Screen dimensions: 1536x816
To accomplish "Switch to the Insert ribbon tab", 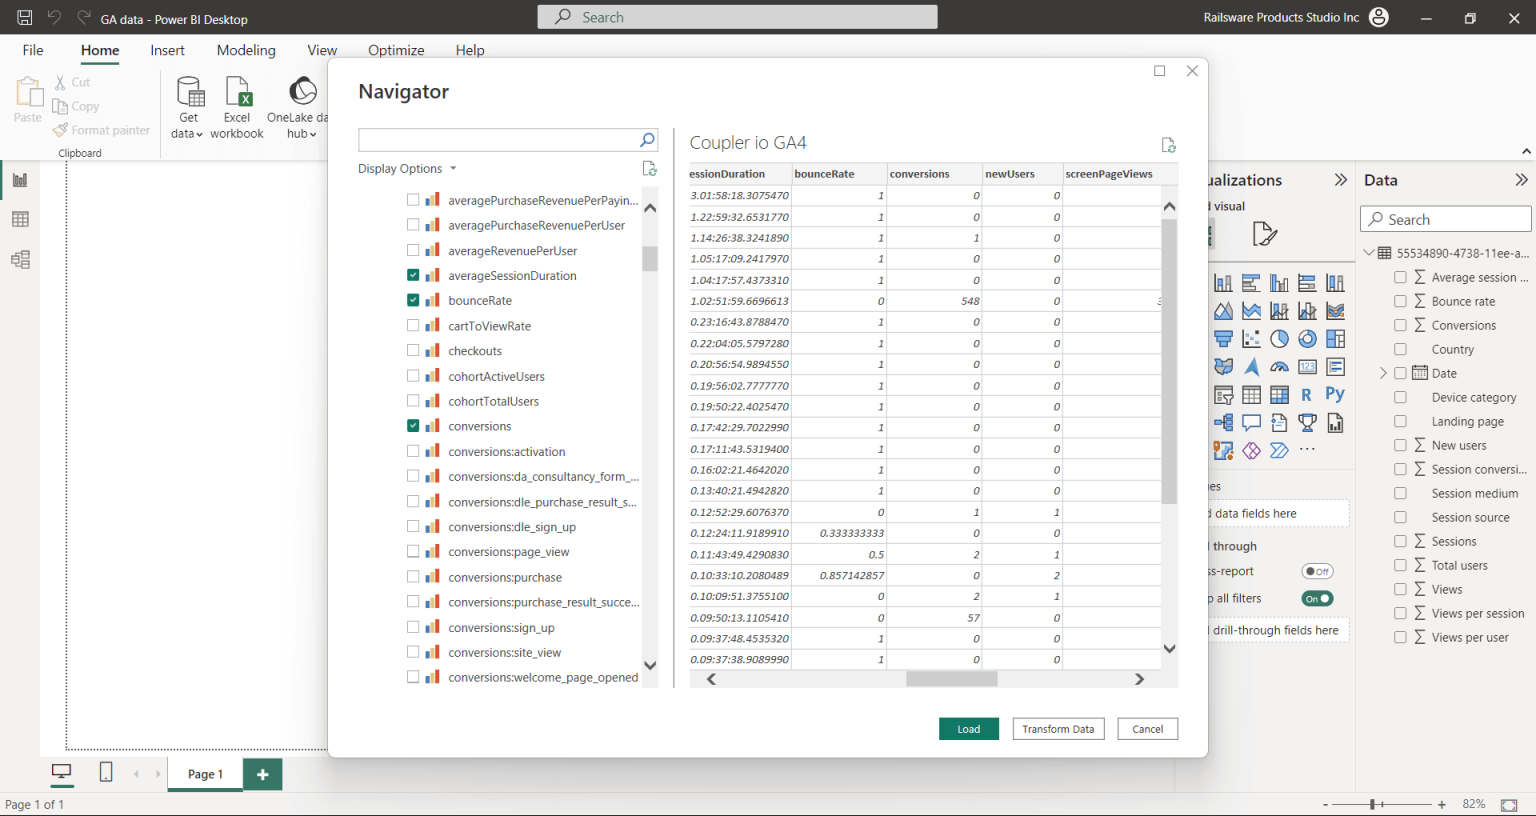I will coord(167,50).
